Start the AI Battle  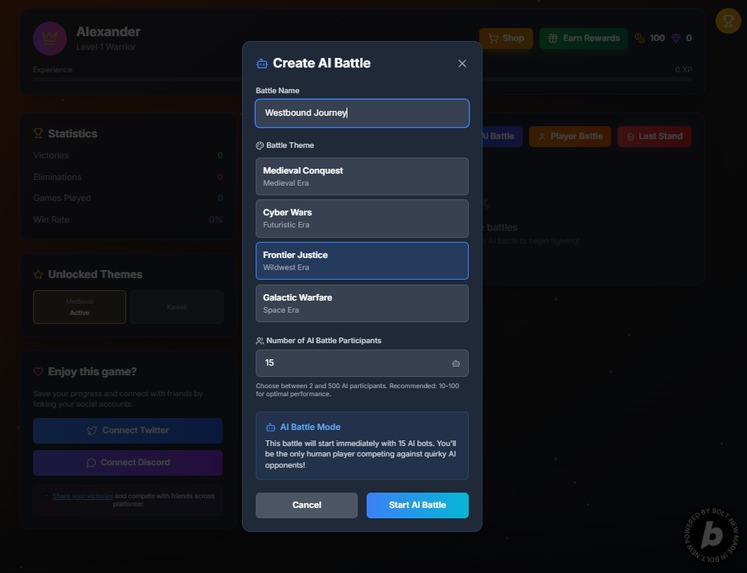tap(417, 505)
